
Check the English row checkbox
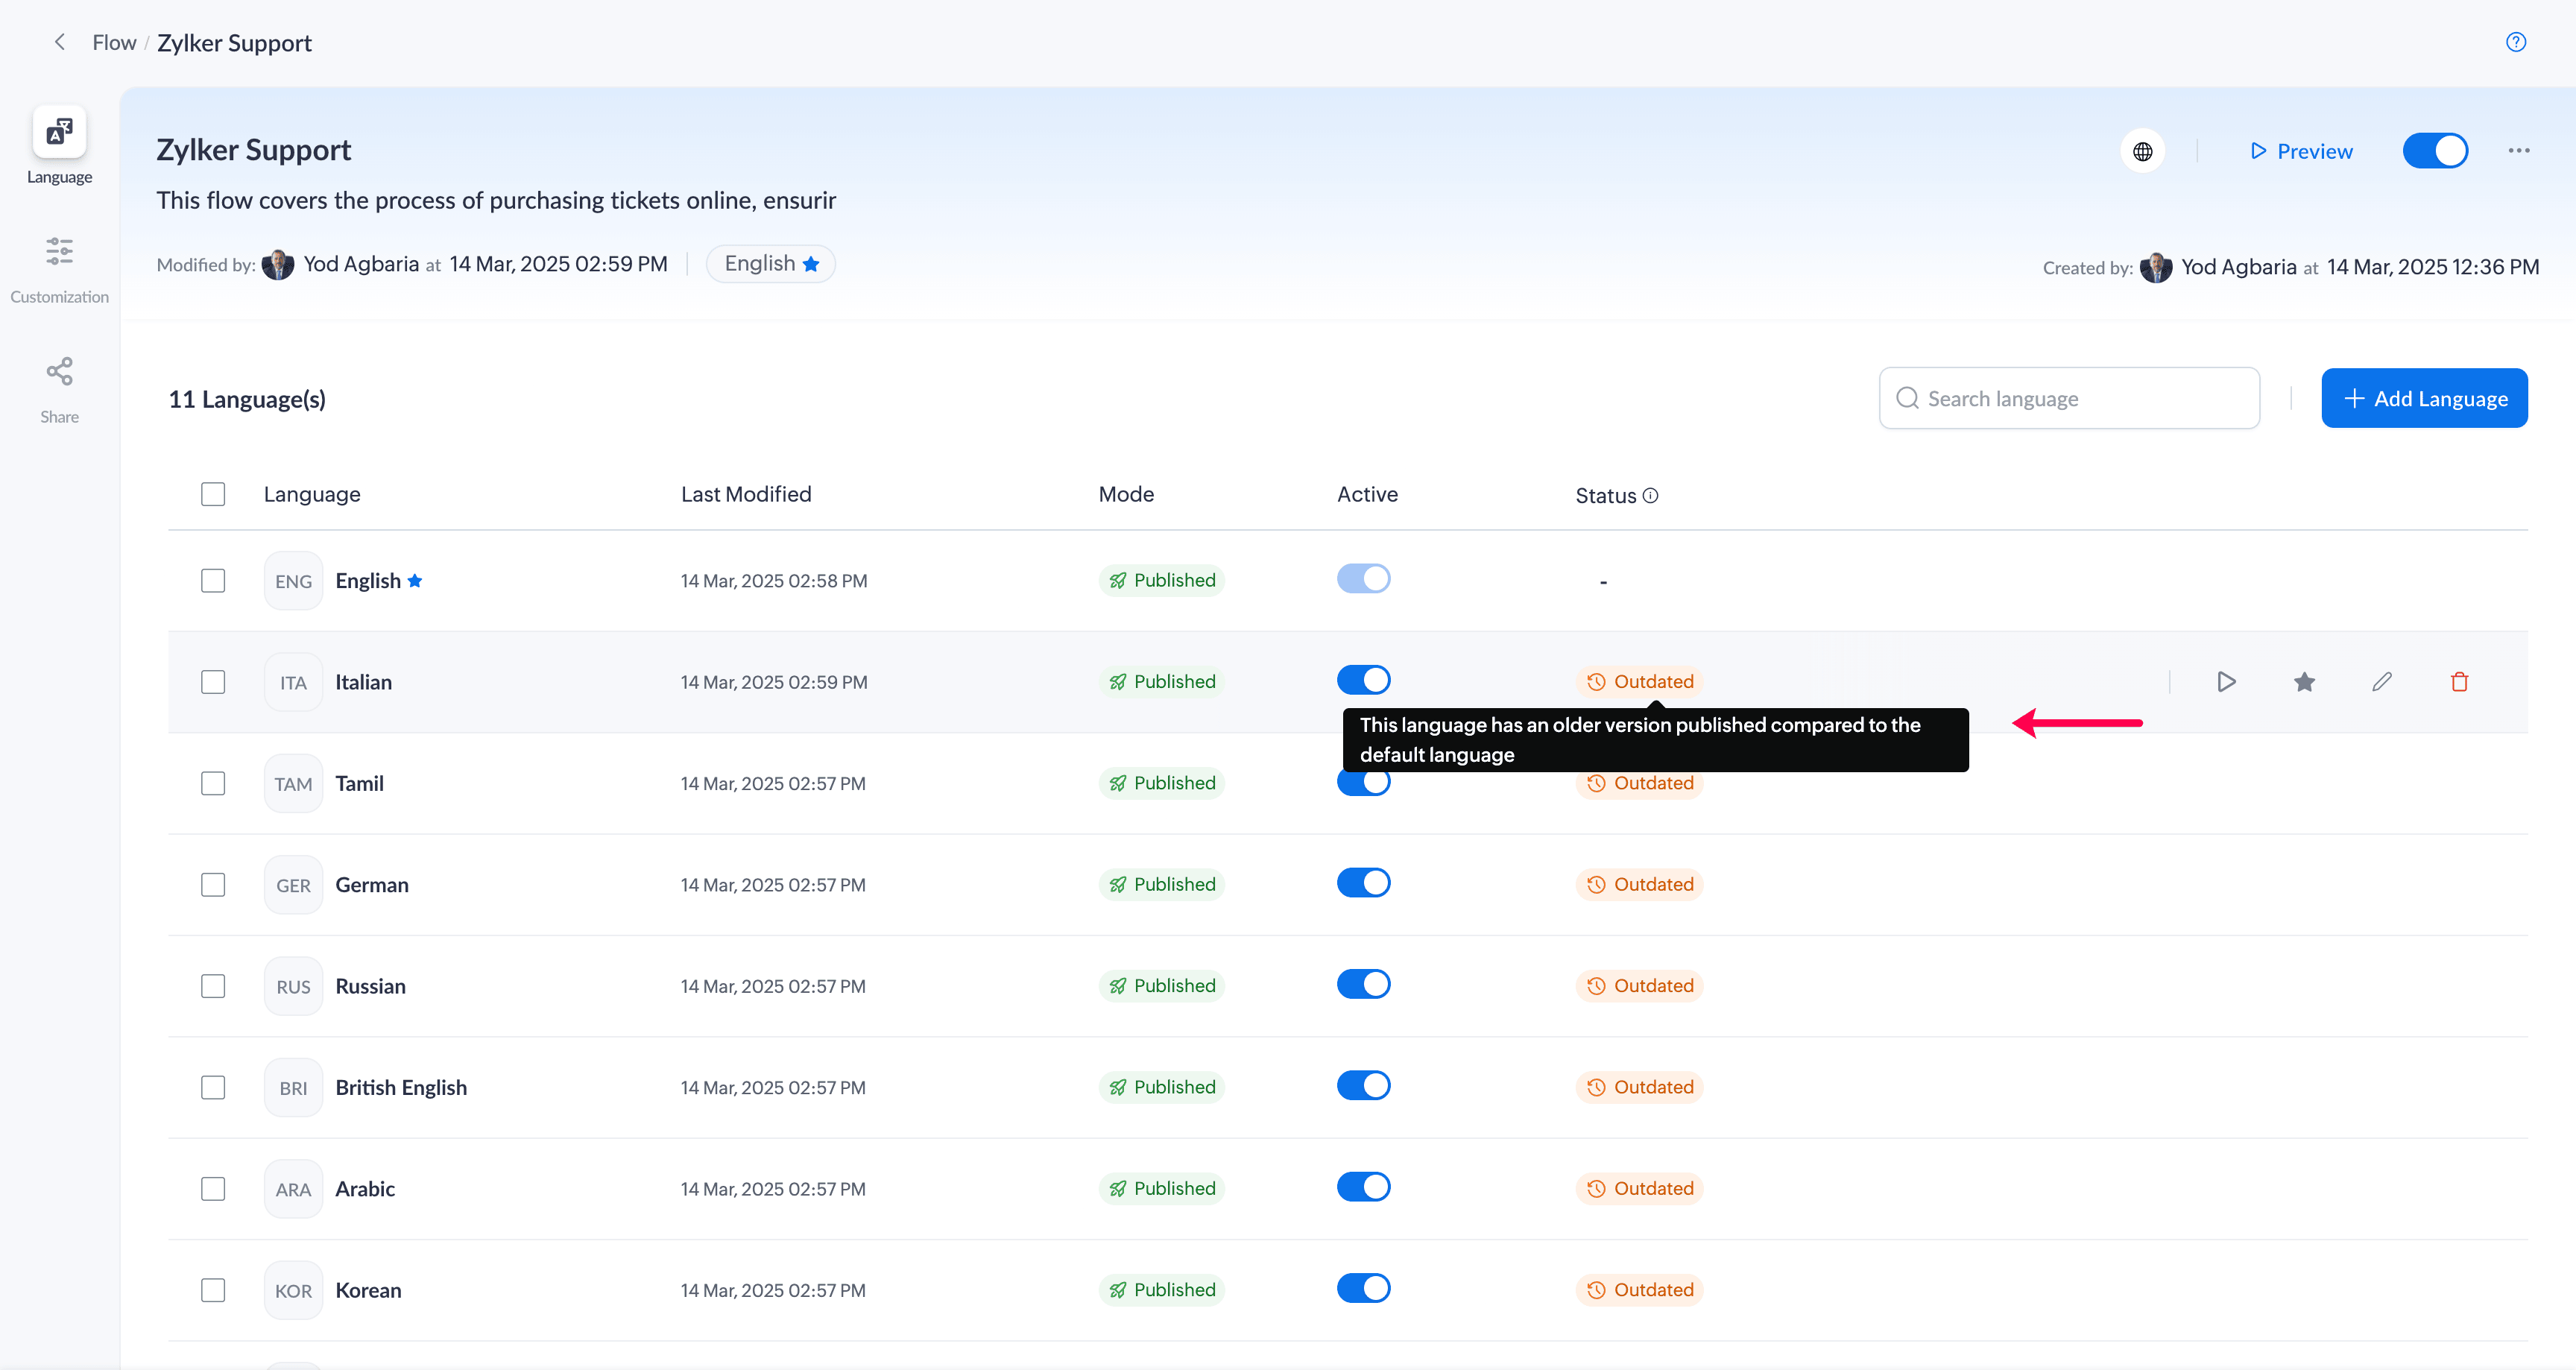pos(213,581)
